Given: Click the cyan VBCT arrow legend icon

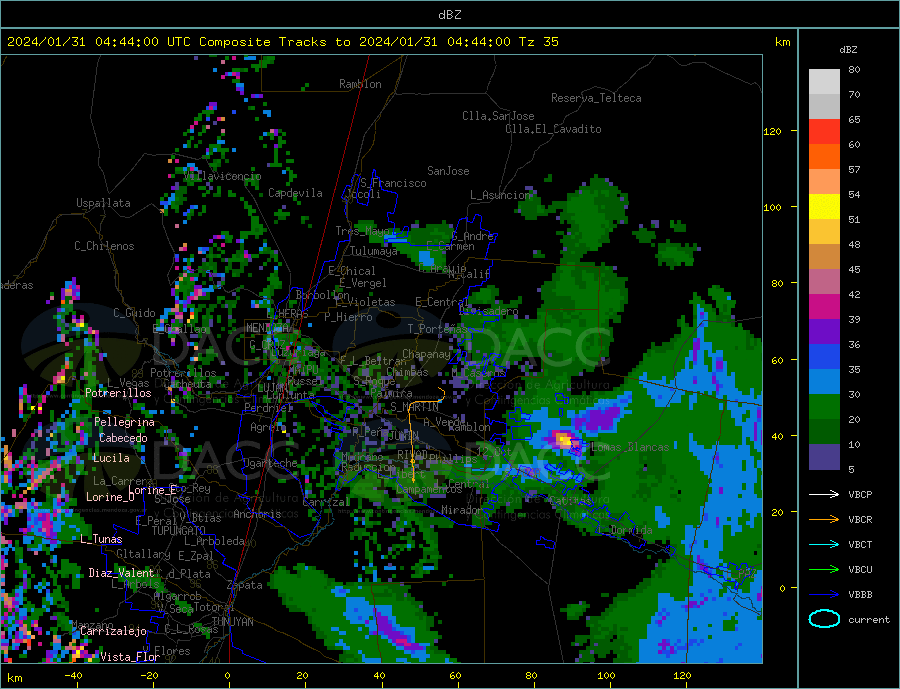Looking at the screenshot, I should click(x=824, y=544).
